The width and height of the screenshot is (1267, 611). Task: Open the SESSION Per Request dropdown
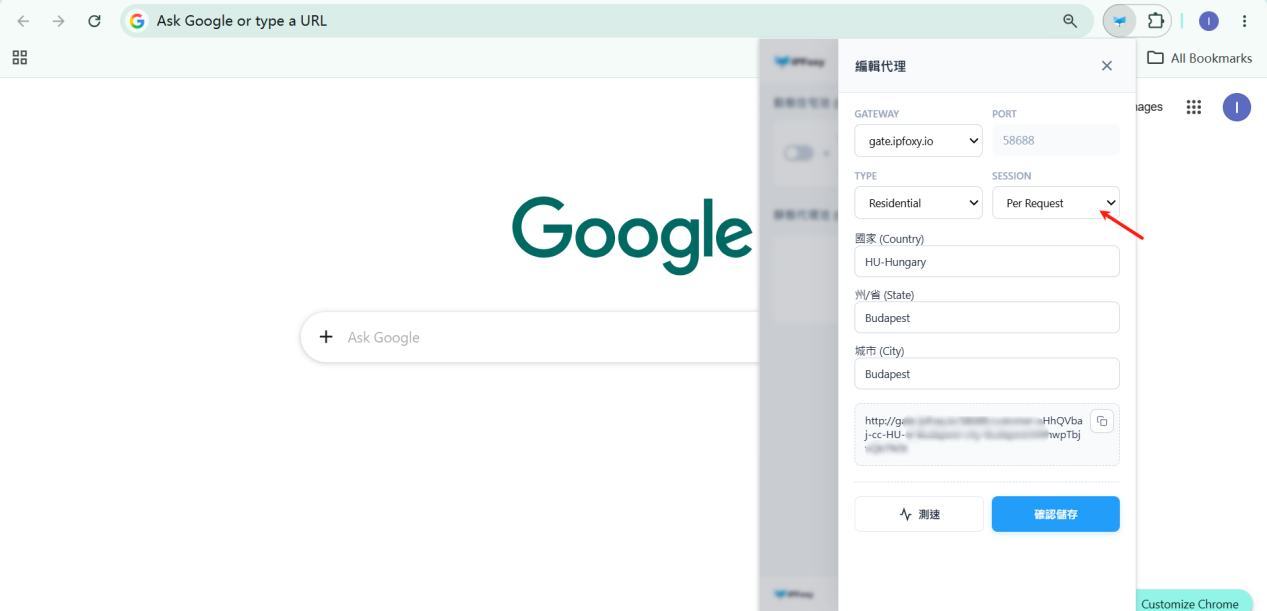1055,203
